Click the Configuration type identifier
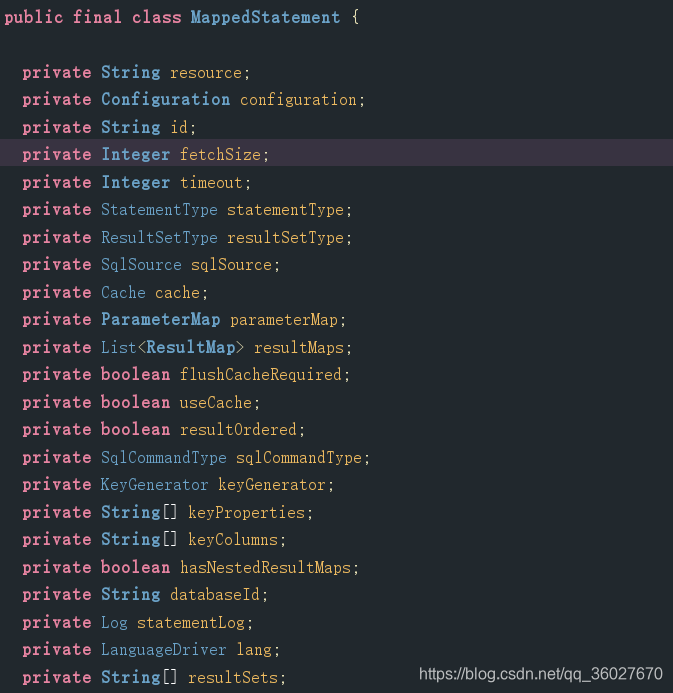This screenshot has width=673, height=693. [166, 100]
